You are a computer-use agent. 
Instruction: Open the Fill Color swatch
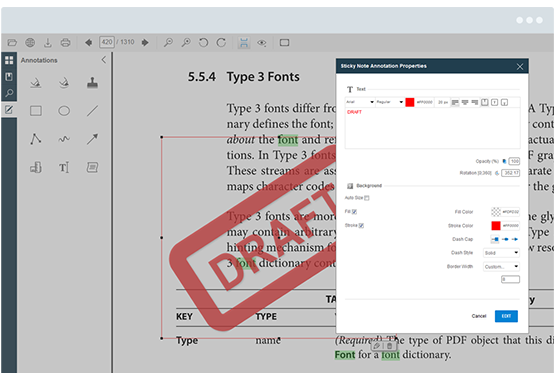pos(496,212)
